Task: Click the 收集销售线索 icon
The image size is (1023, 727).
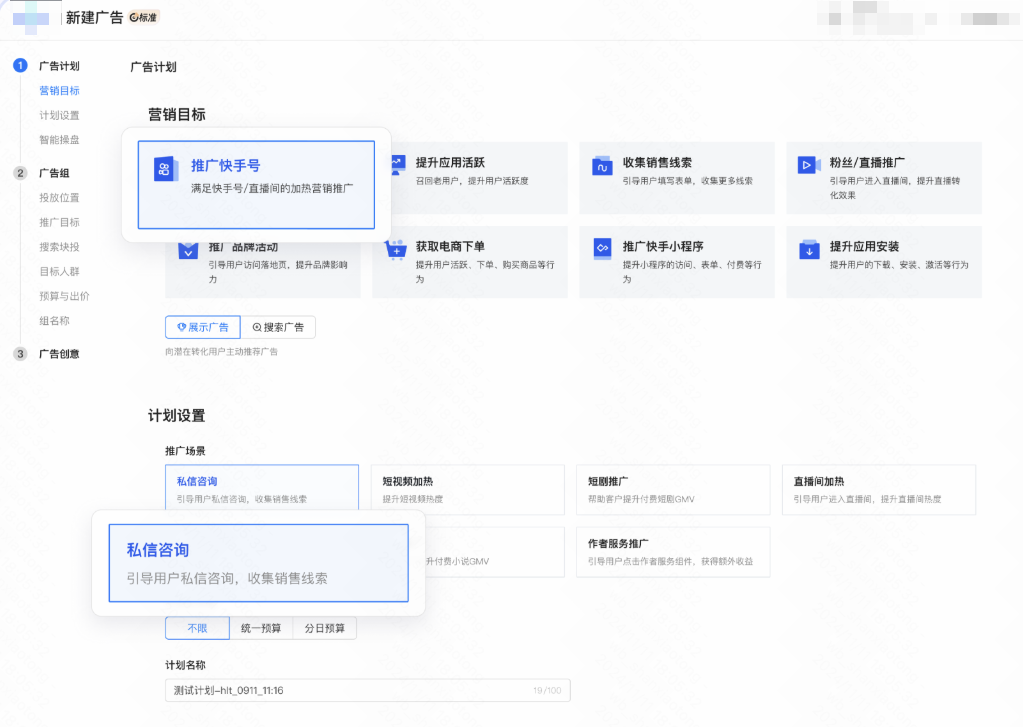Action: 601,166
